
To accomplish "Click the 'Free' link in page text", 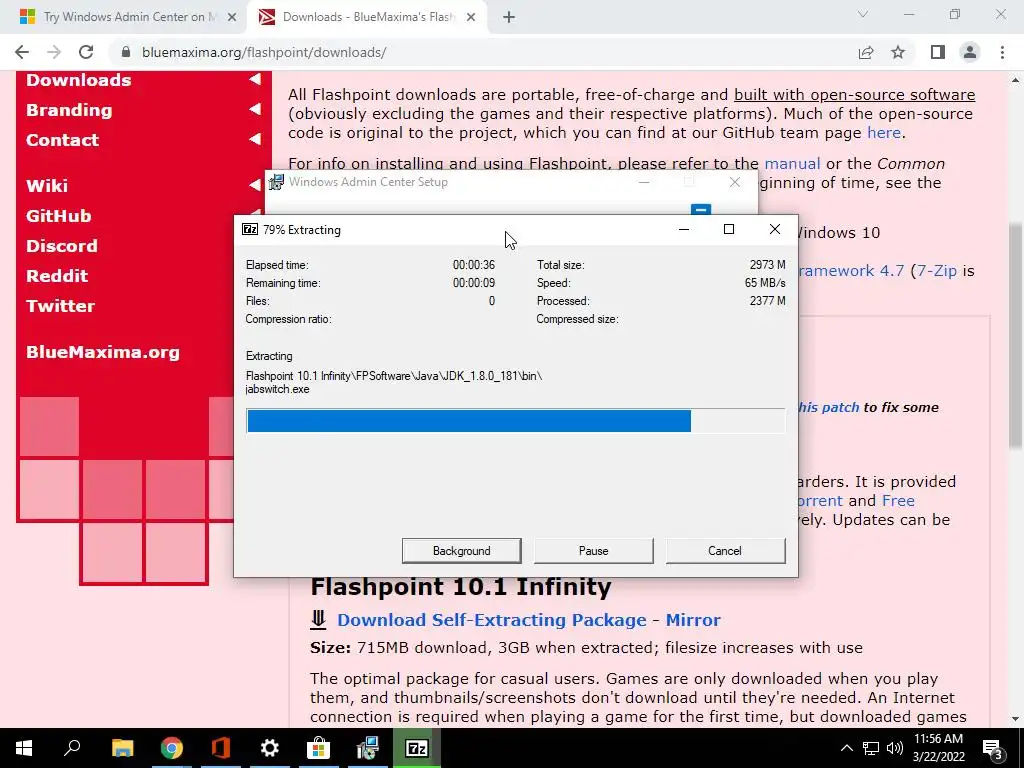I will (x=898, y=501).
